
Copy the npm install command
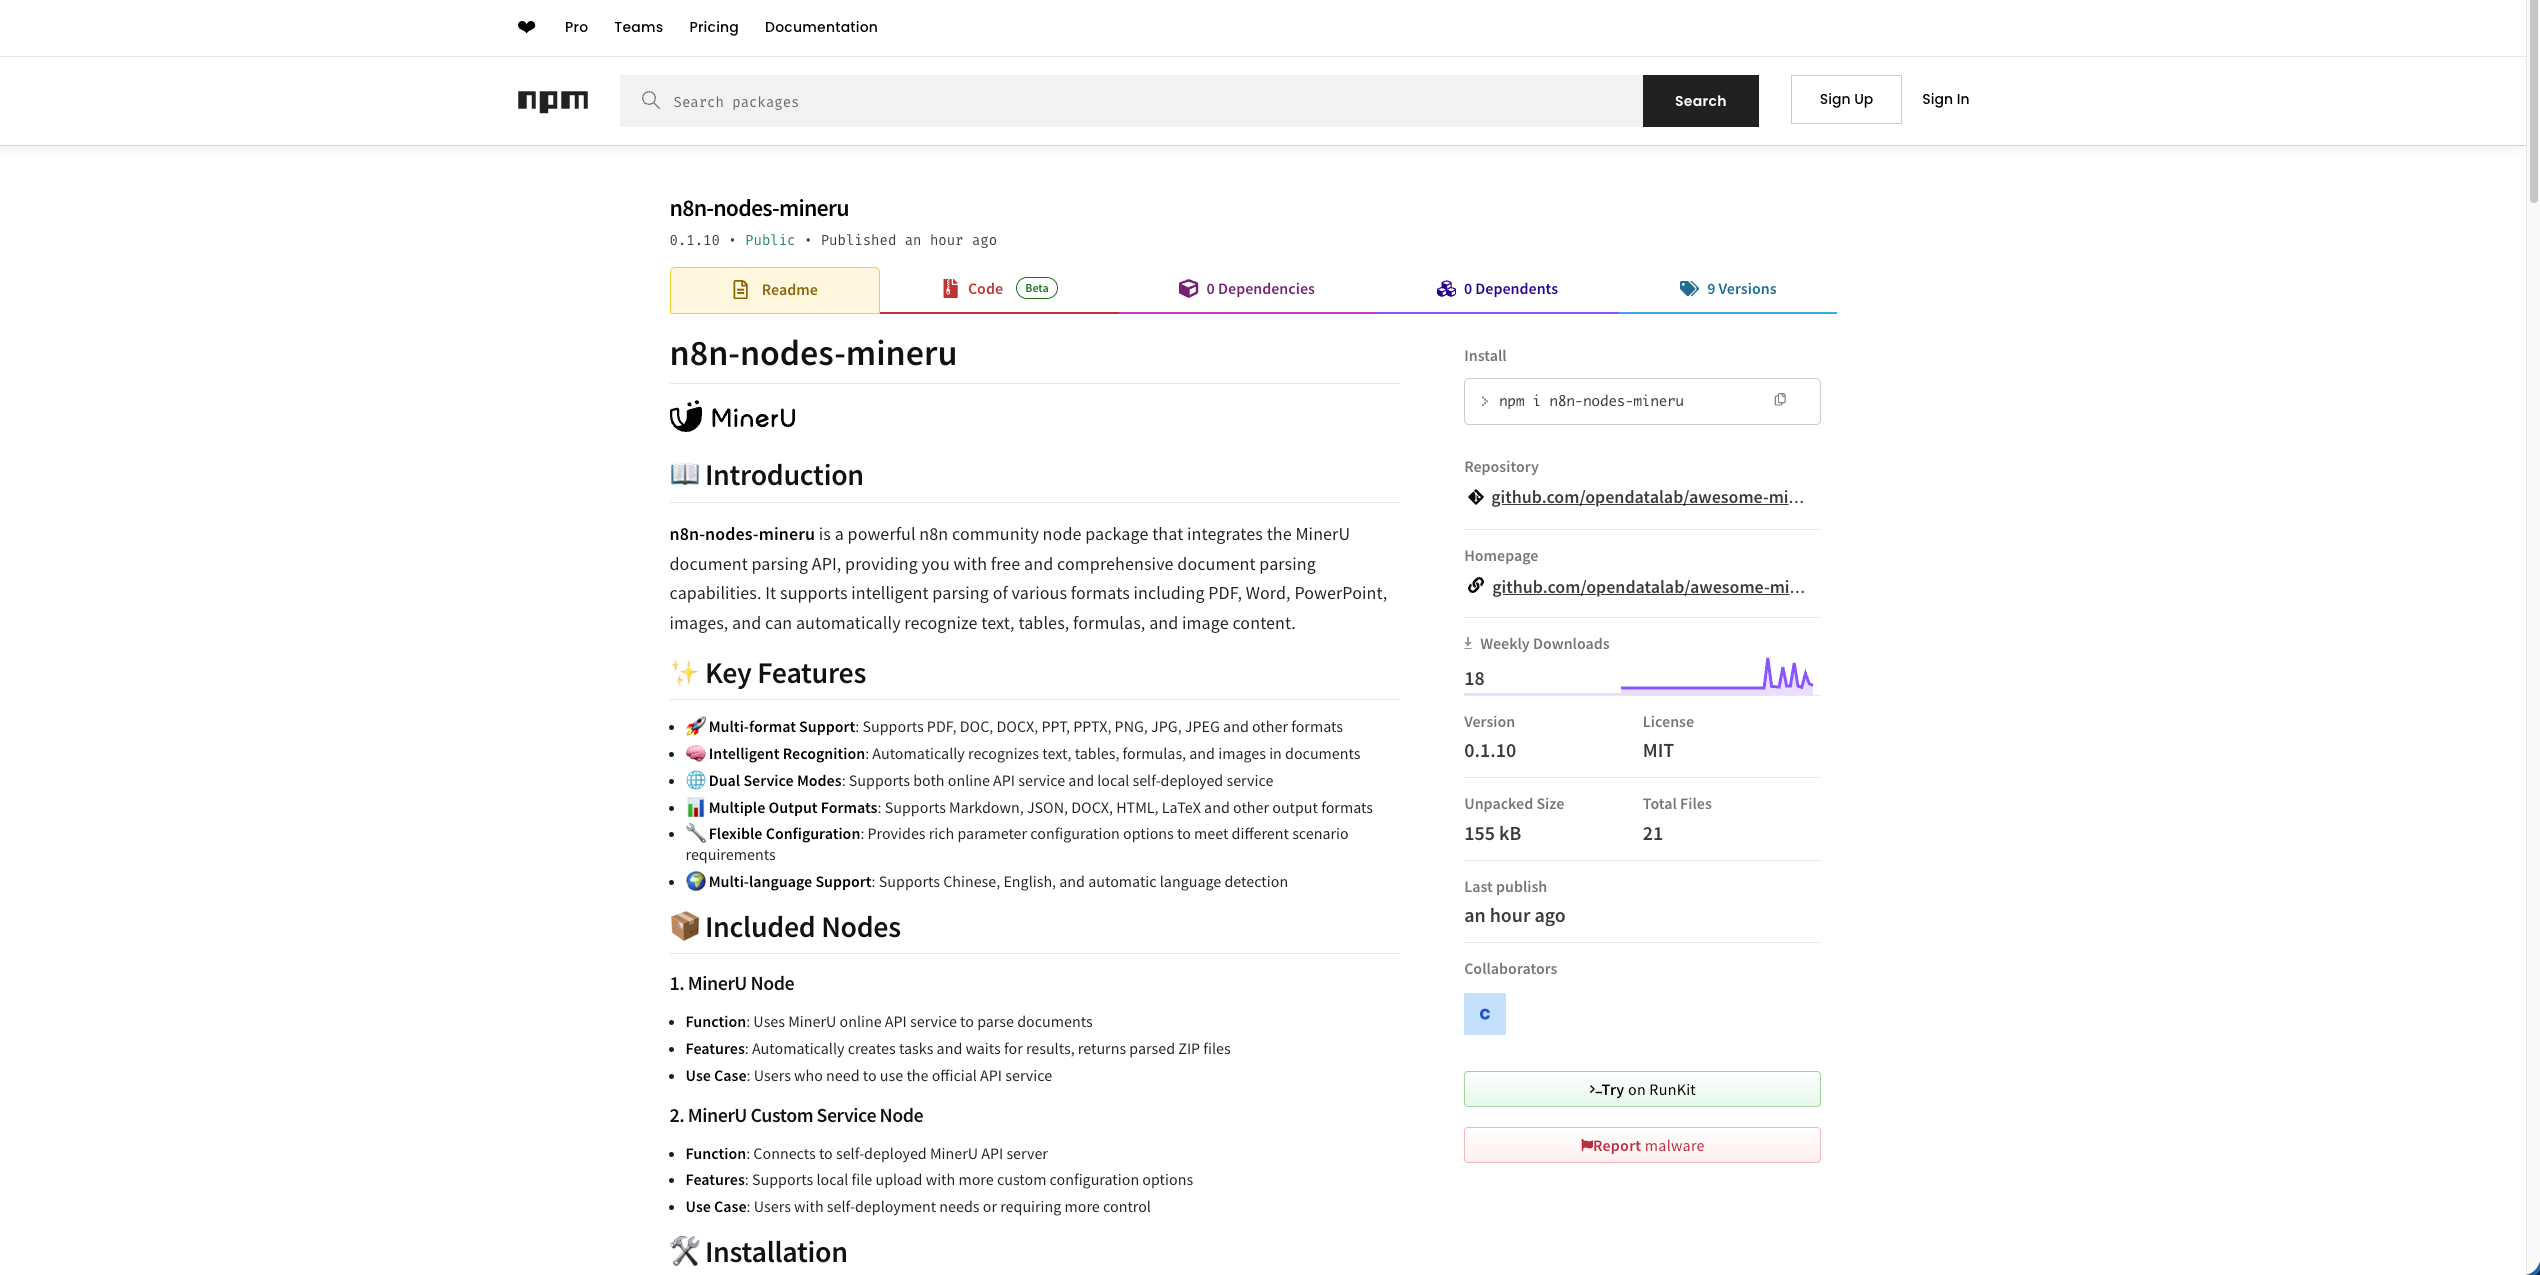pyautogui.click(x=1780, y=400)
